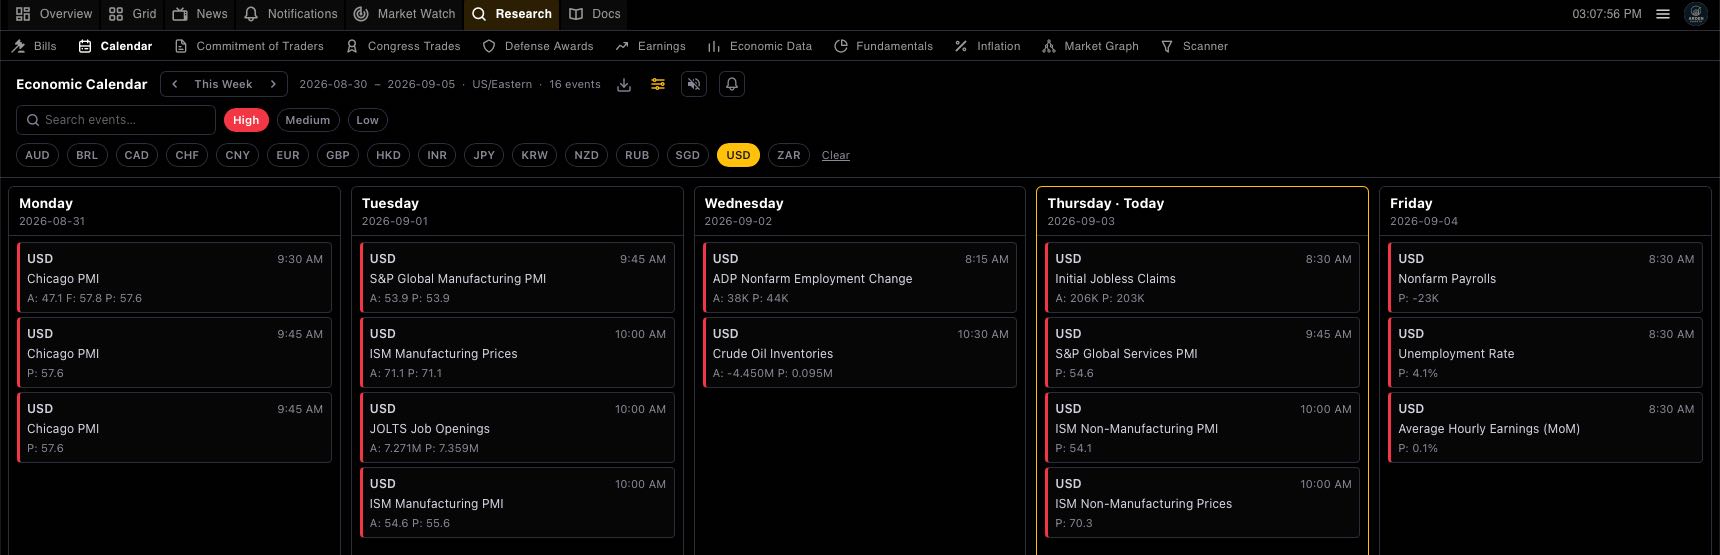Switch to Market Watch tab
This screenshot has height=555, width=1720.
pyautogui.click(x=405, y=14)
